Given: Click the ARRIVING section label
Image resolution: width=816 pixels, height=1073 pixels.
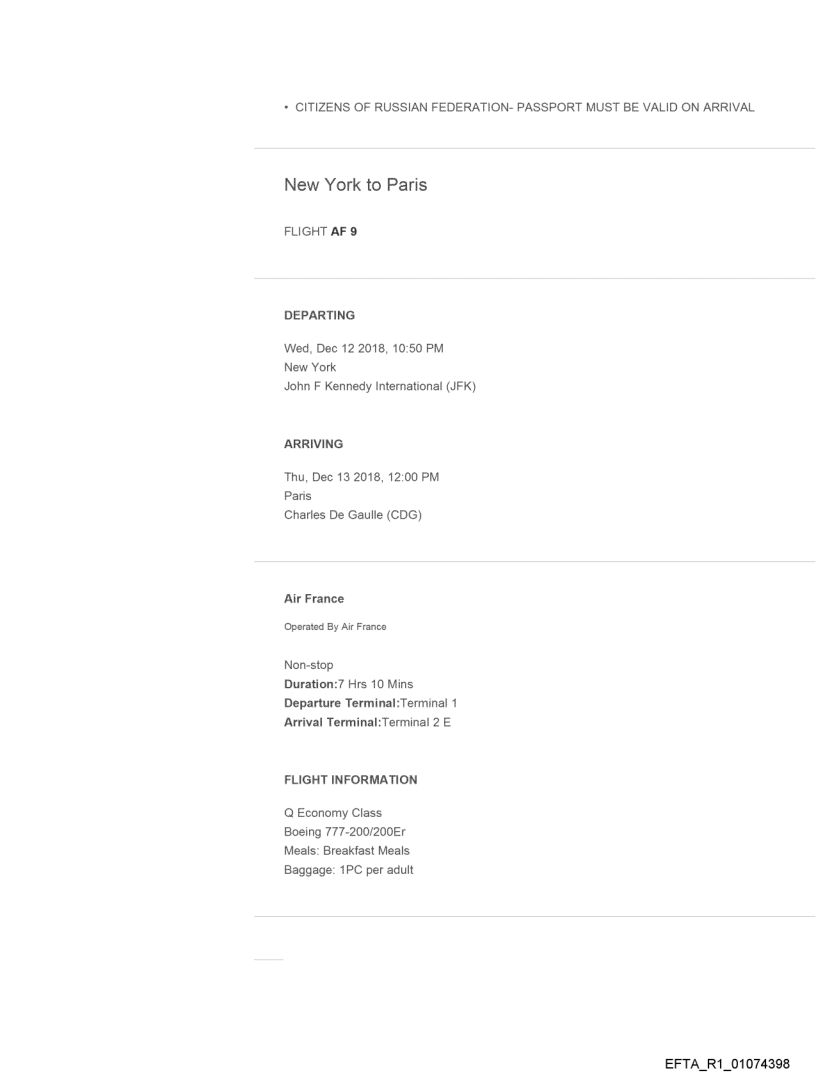Looking at the screenshot, I should click(x=313, y=443).
